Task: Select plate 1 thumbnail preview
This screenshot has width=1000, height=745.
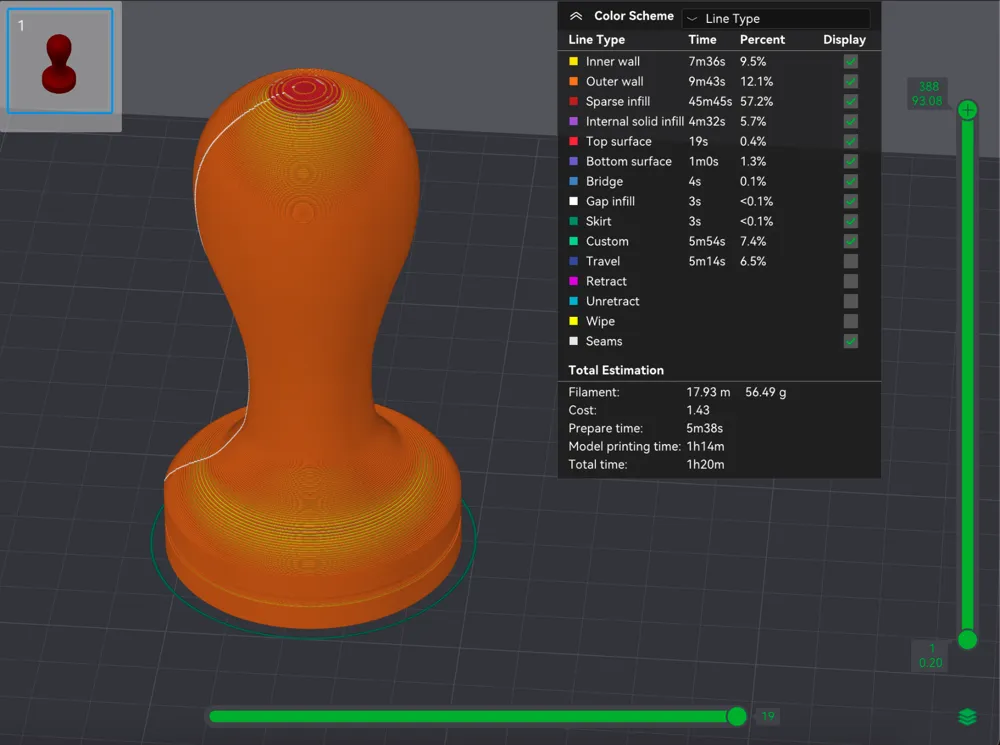Action: coord(60,62)
